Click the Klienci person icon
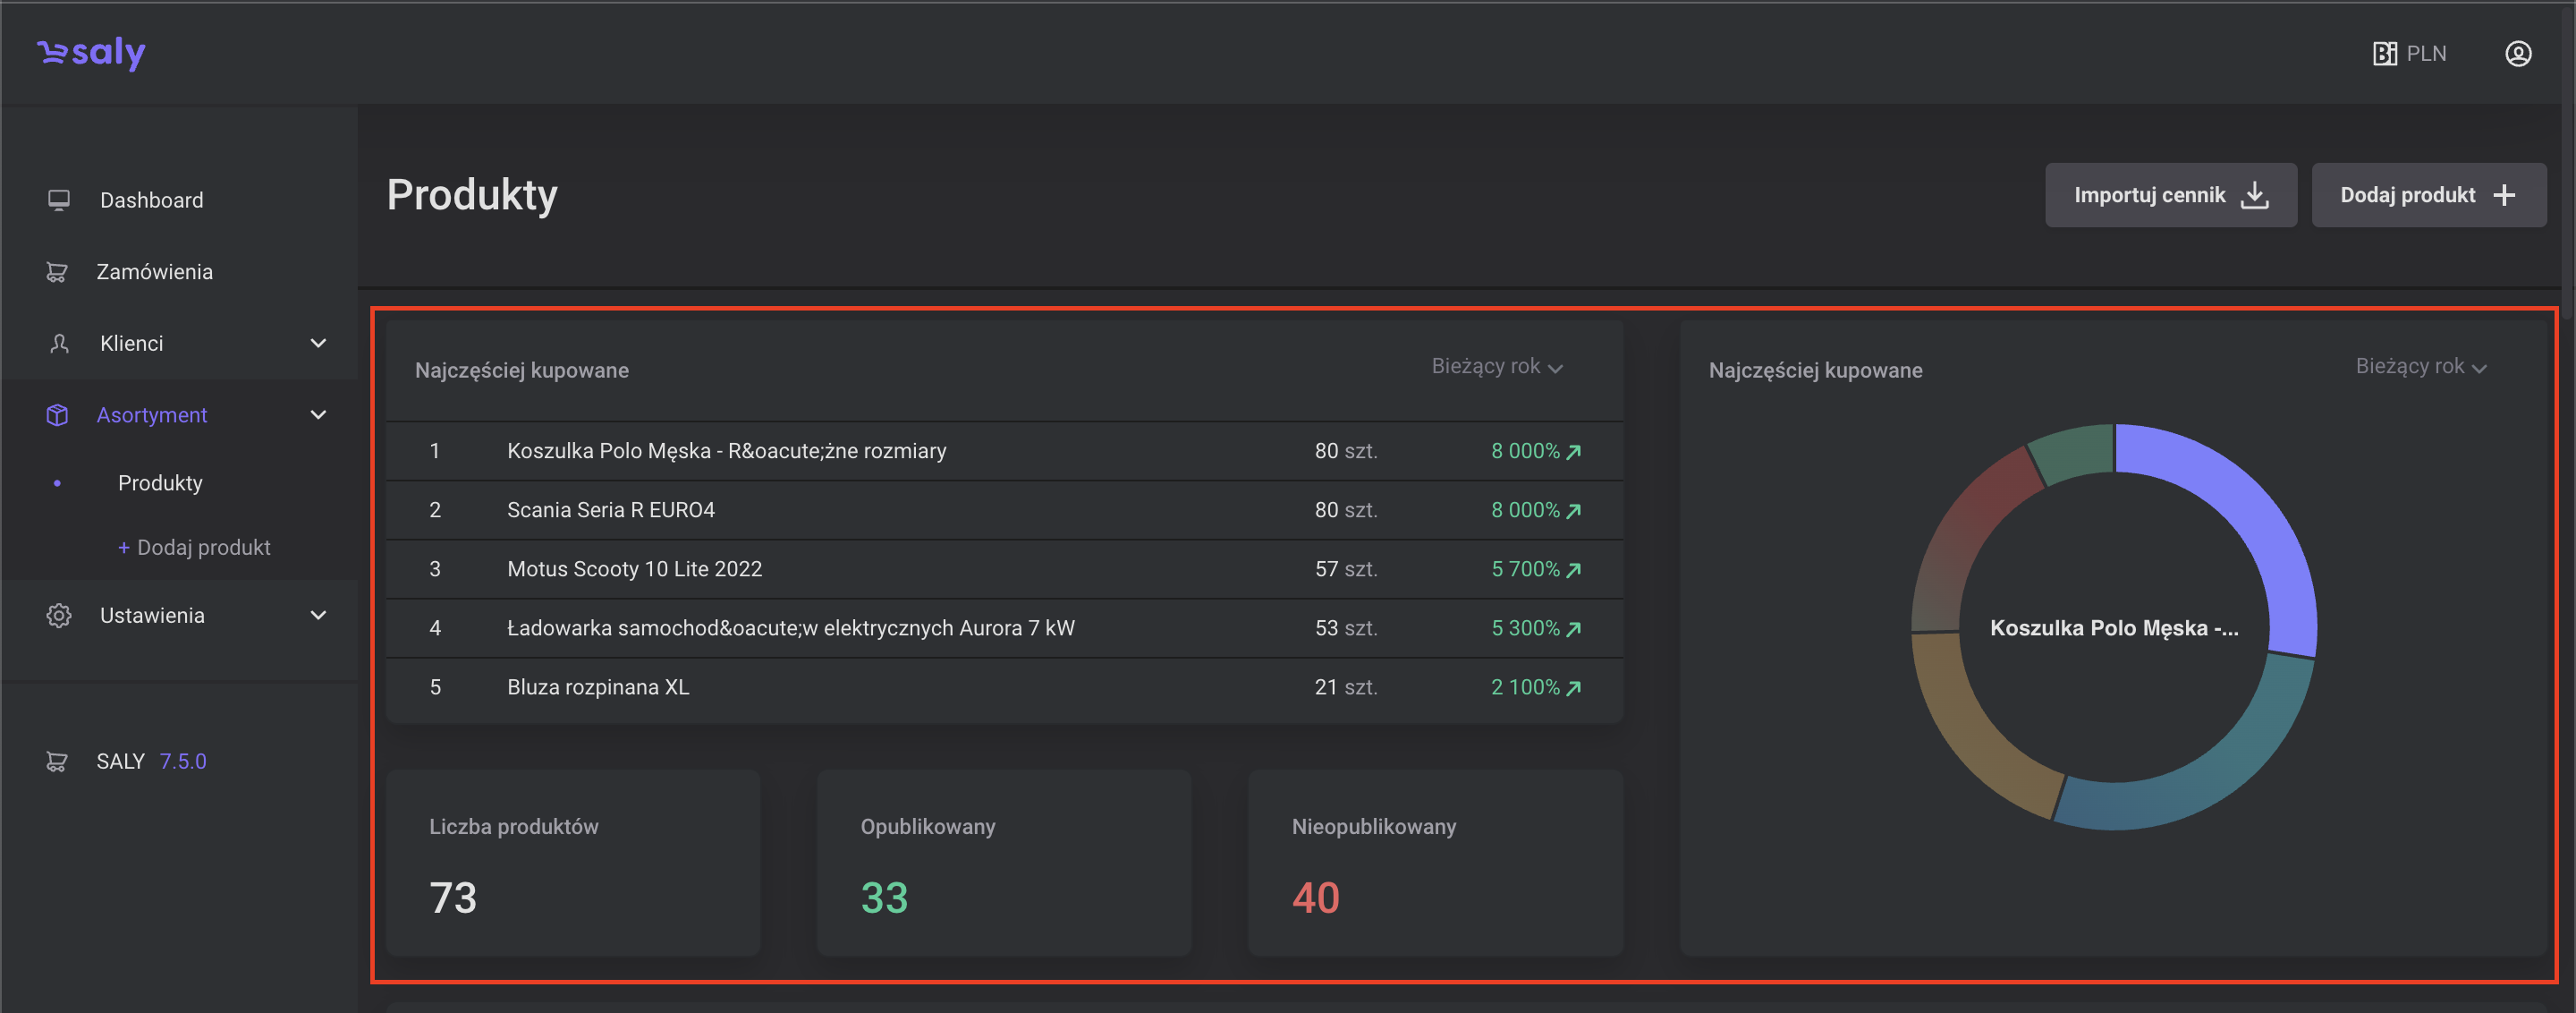This screenshot has height=1013, width=2576. point(59,344)
